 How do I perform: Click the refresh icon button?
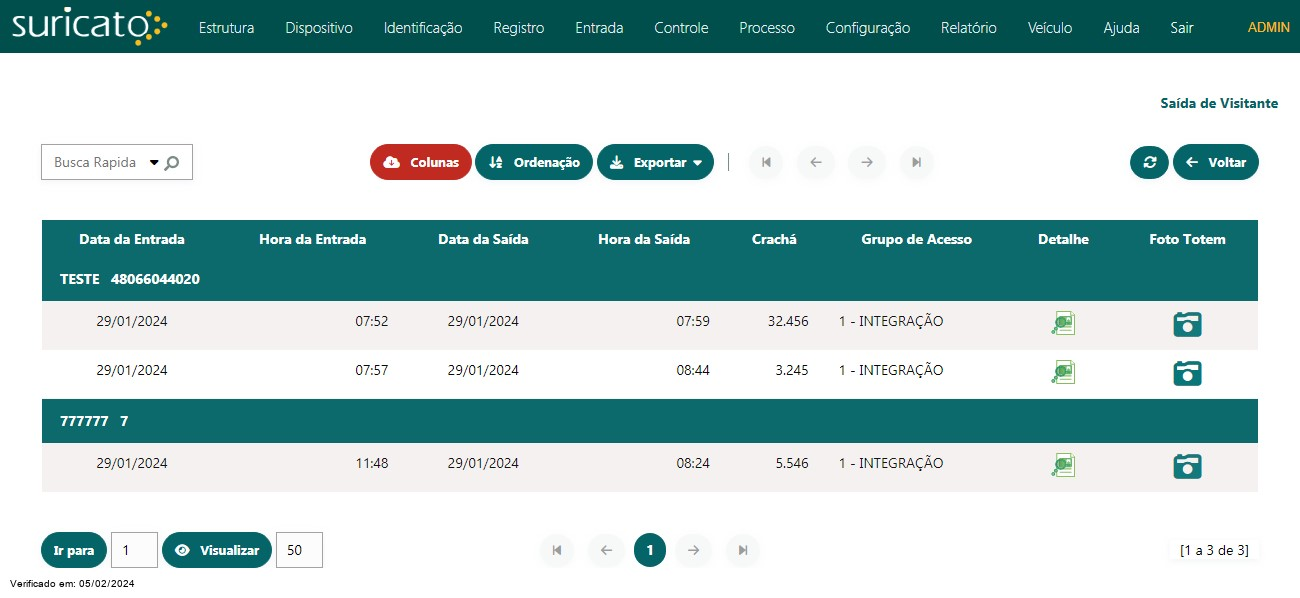pyautogui.click(x=1150, y=162)
